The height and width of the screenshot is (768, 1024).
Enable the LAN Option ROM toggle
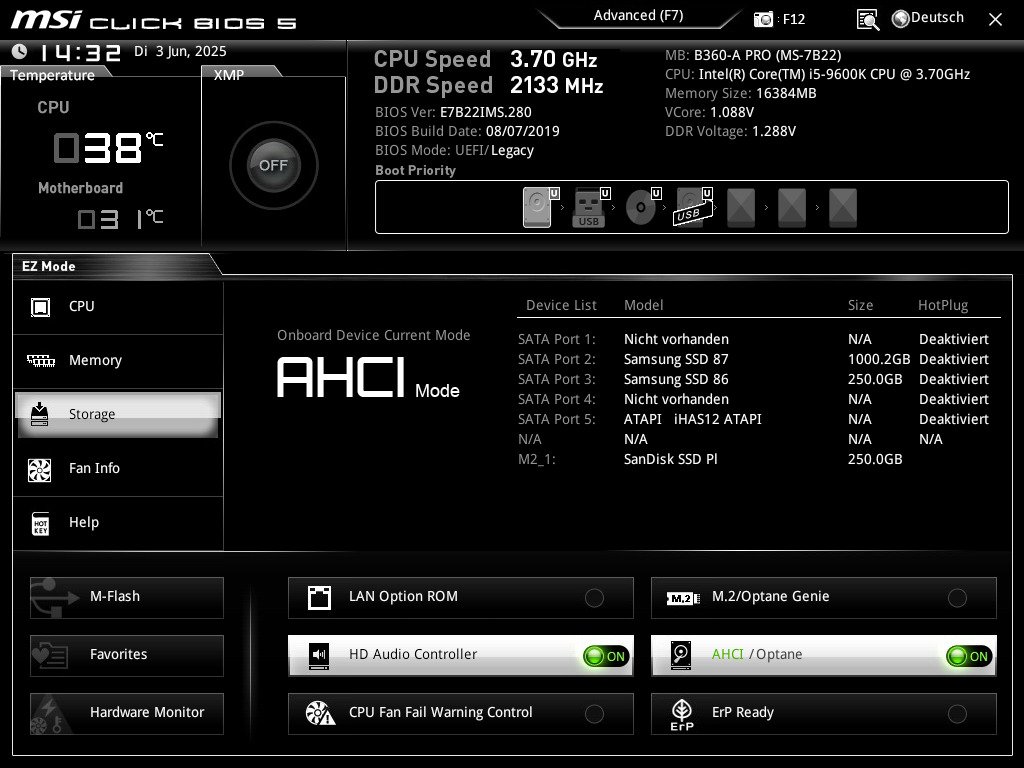click(x=594, y=598)
